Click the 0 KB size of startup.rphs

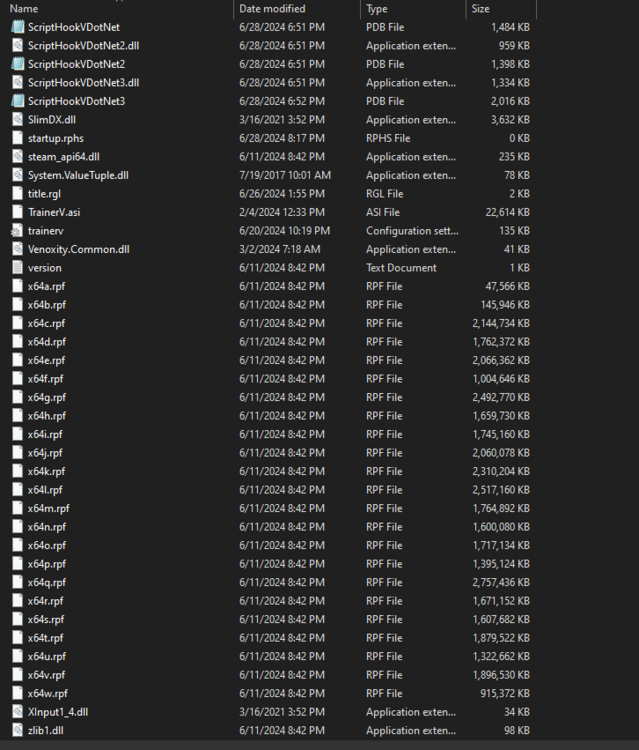coord(519,138)
